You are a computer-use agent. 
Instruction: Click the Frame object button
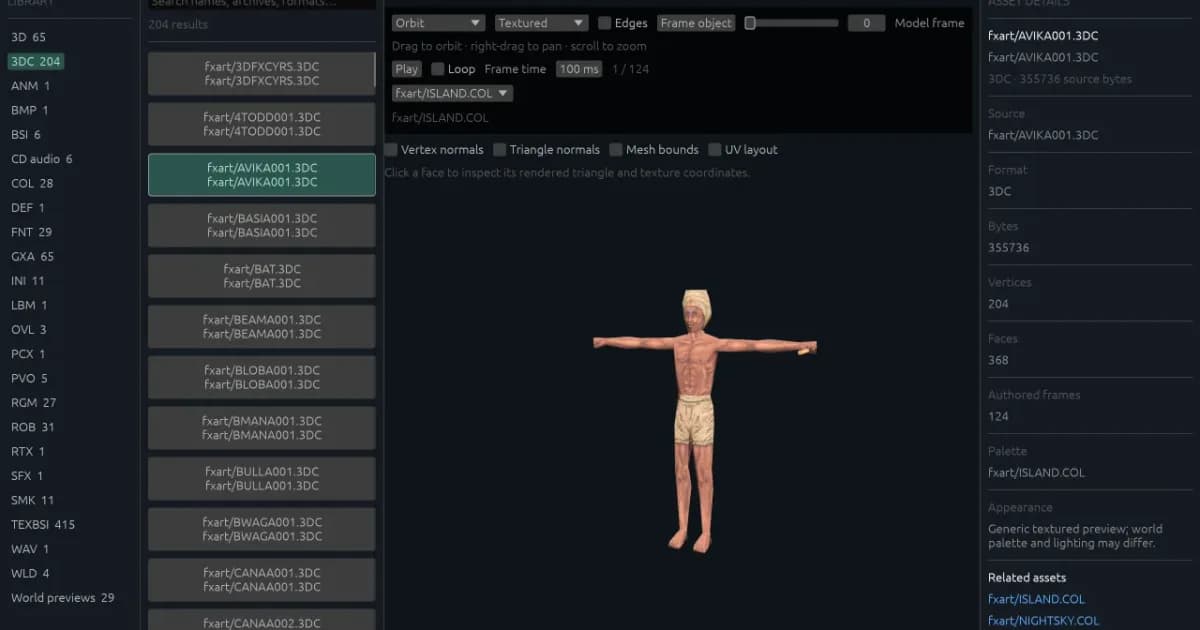coord(696,23)
